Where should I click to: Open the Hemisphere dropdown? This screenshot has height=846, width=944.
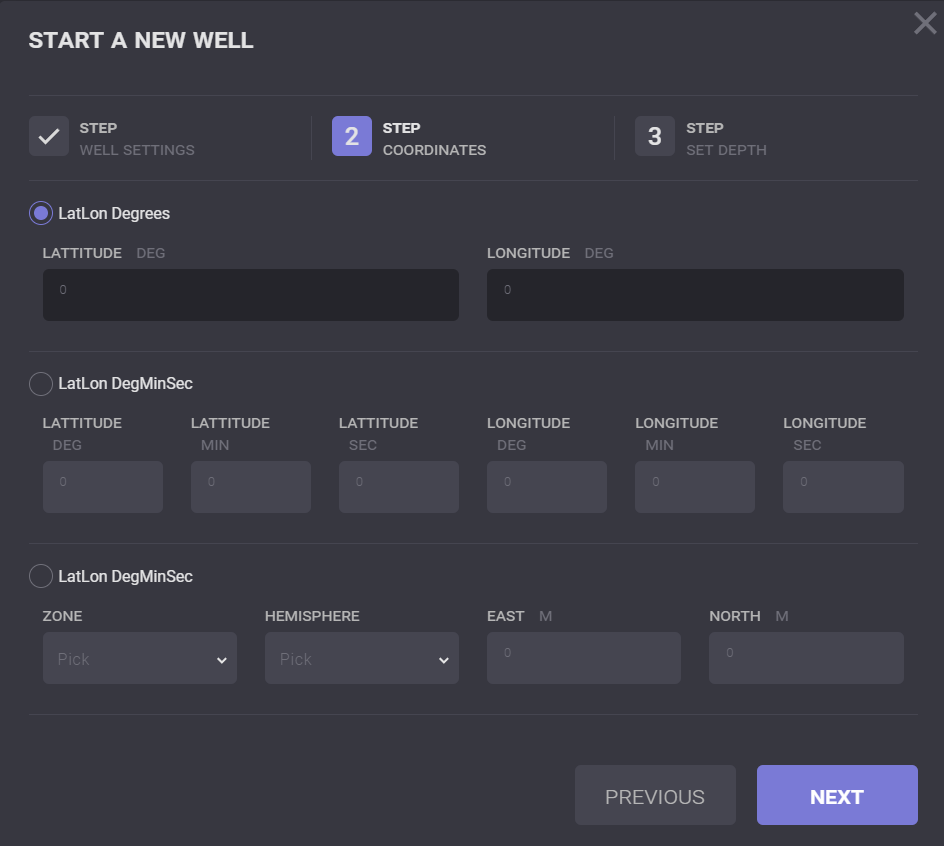tap(361, 658)
